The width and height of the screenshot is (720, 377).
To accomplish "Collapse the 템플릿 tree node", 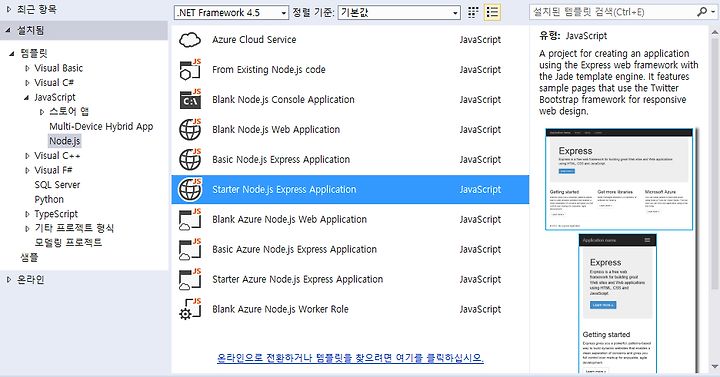I will (x=12, y=54).
